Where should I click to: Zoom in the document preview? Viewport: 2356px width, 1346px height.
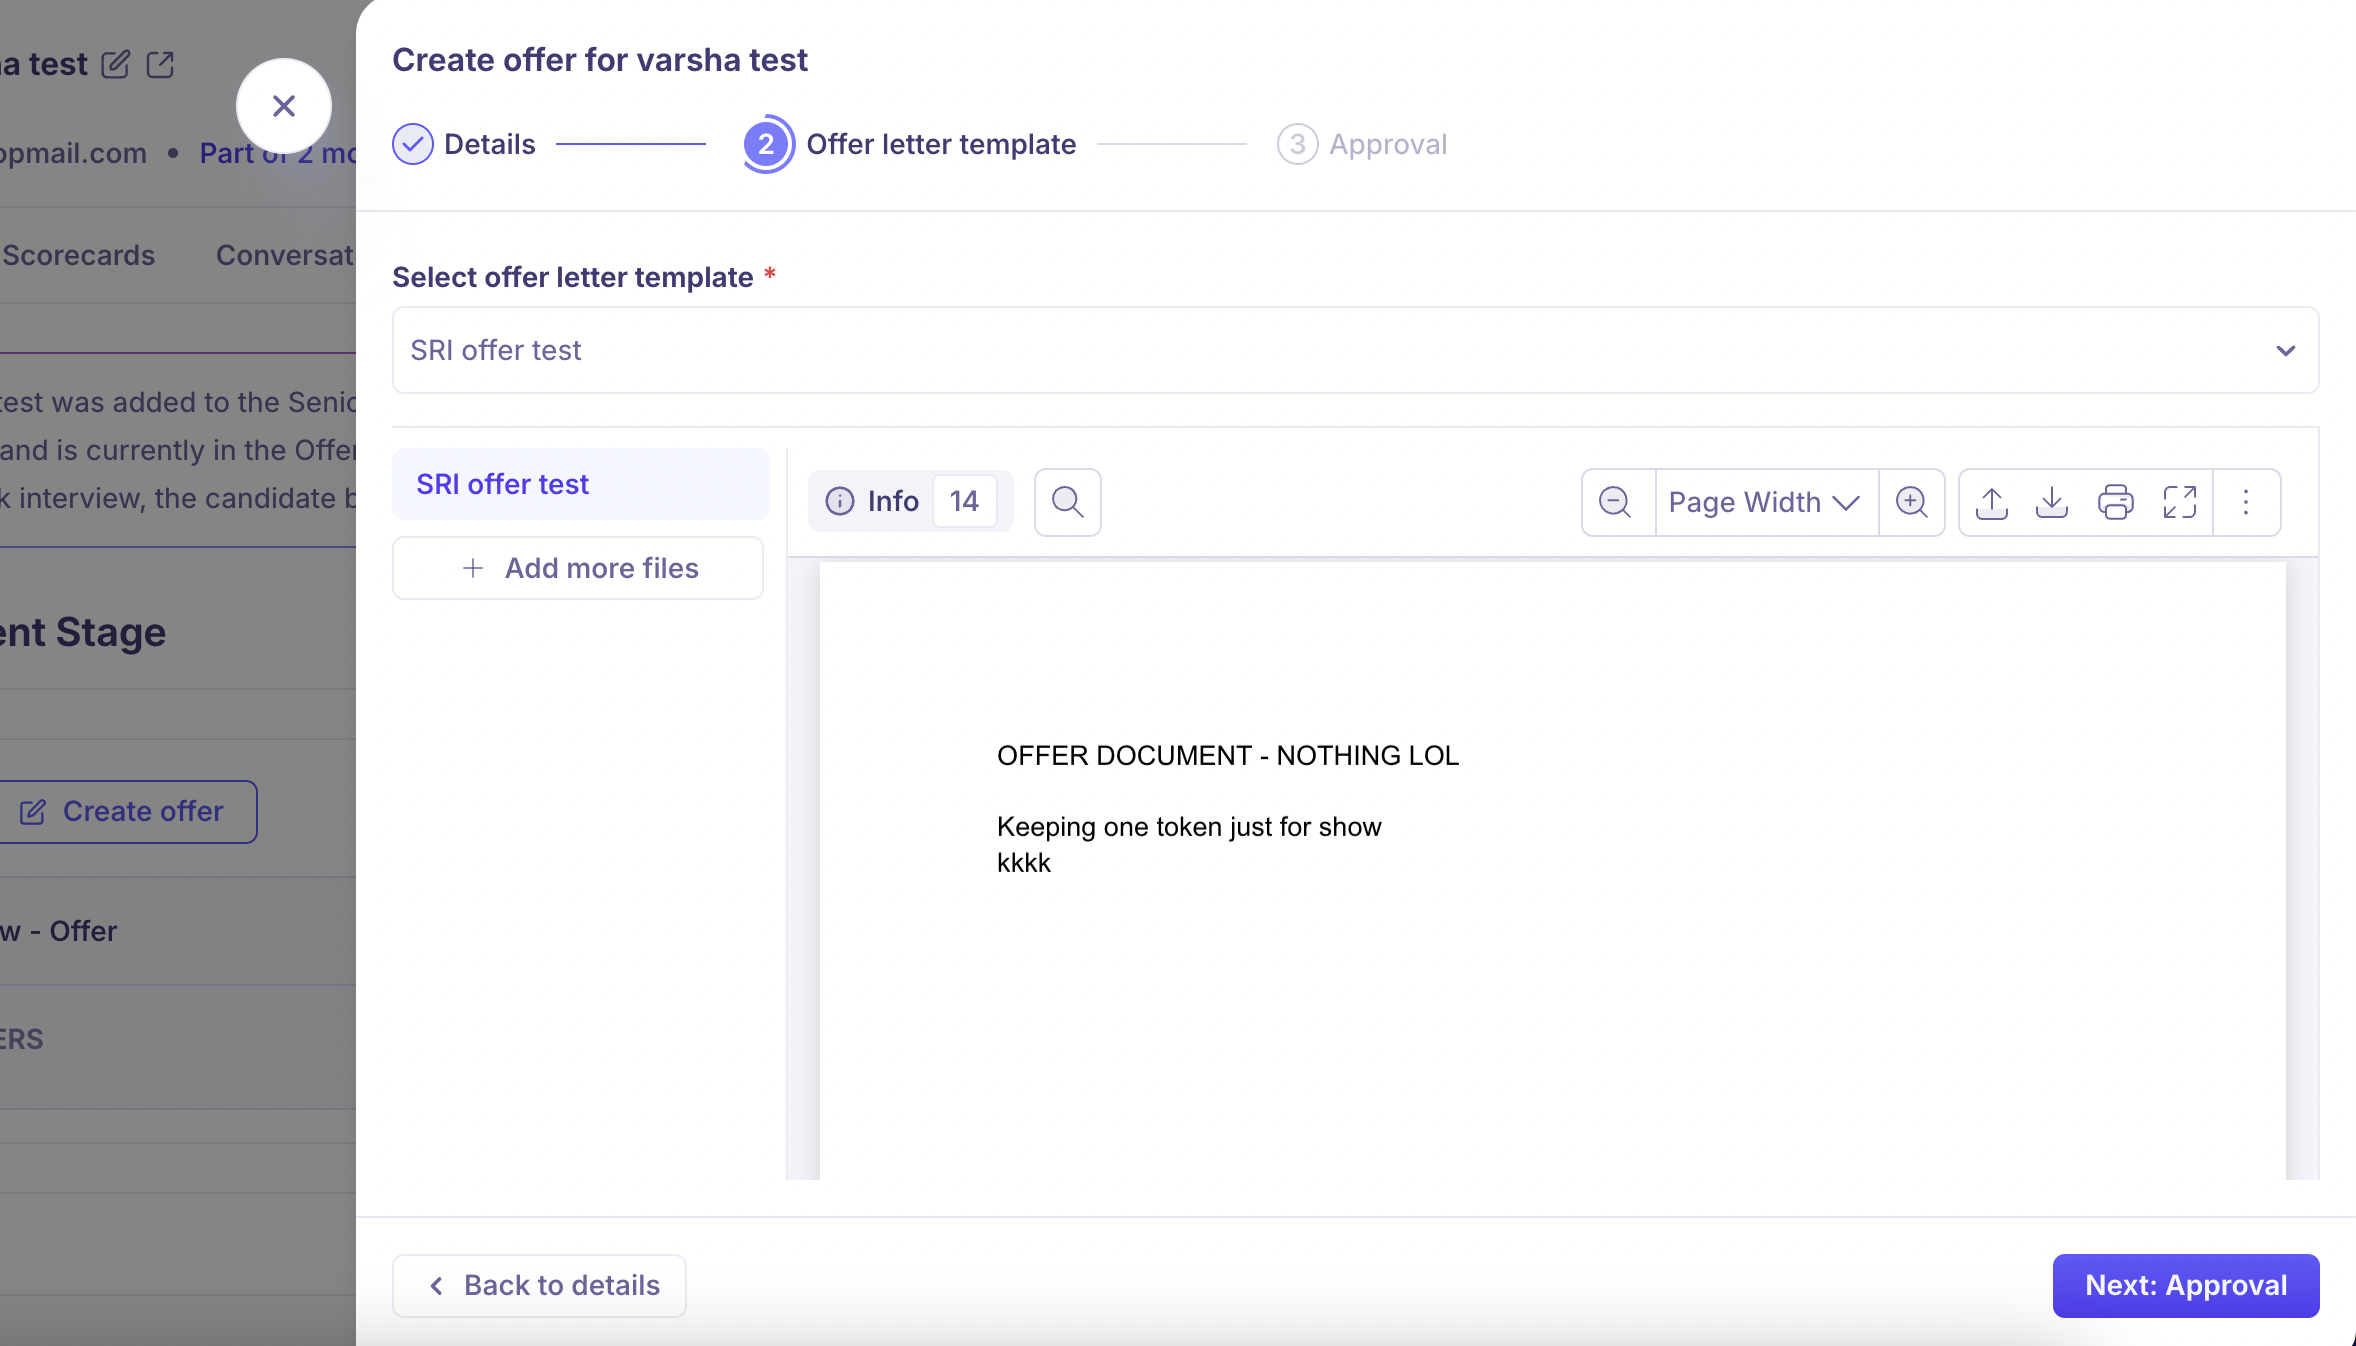coord(1911,502)
